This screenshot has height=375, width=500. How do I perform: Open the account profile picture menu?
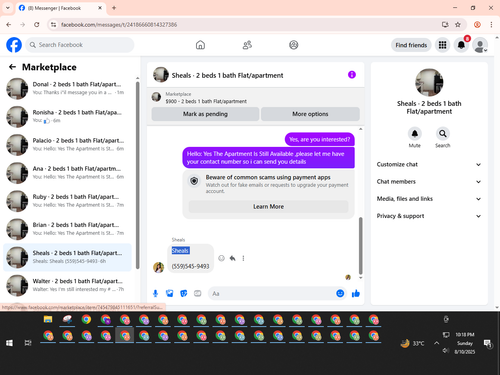pos(480,45)
